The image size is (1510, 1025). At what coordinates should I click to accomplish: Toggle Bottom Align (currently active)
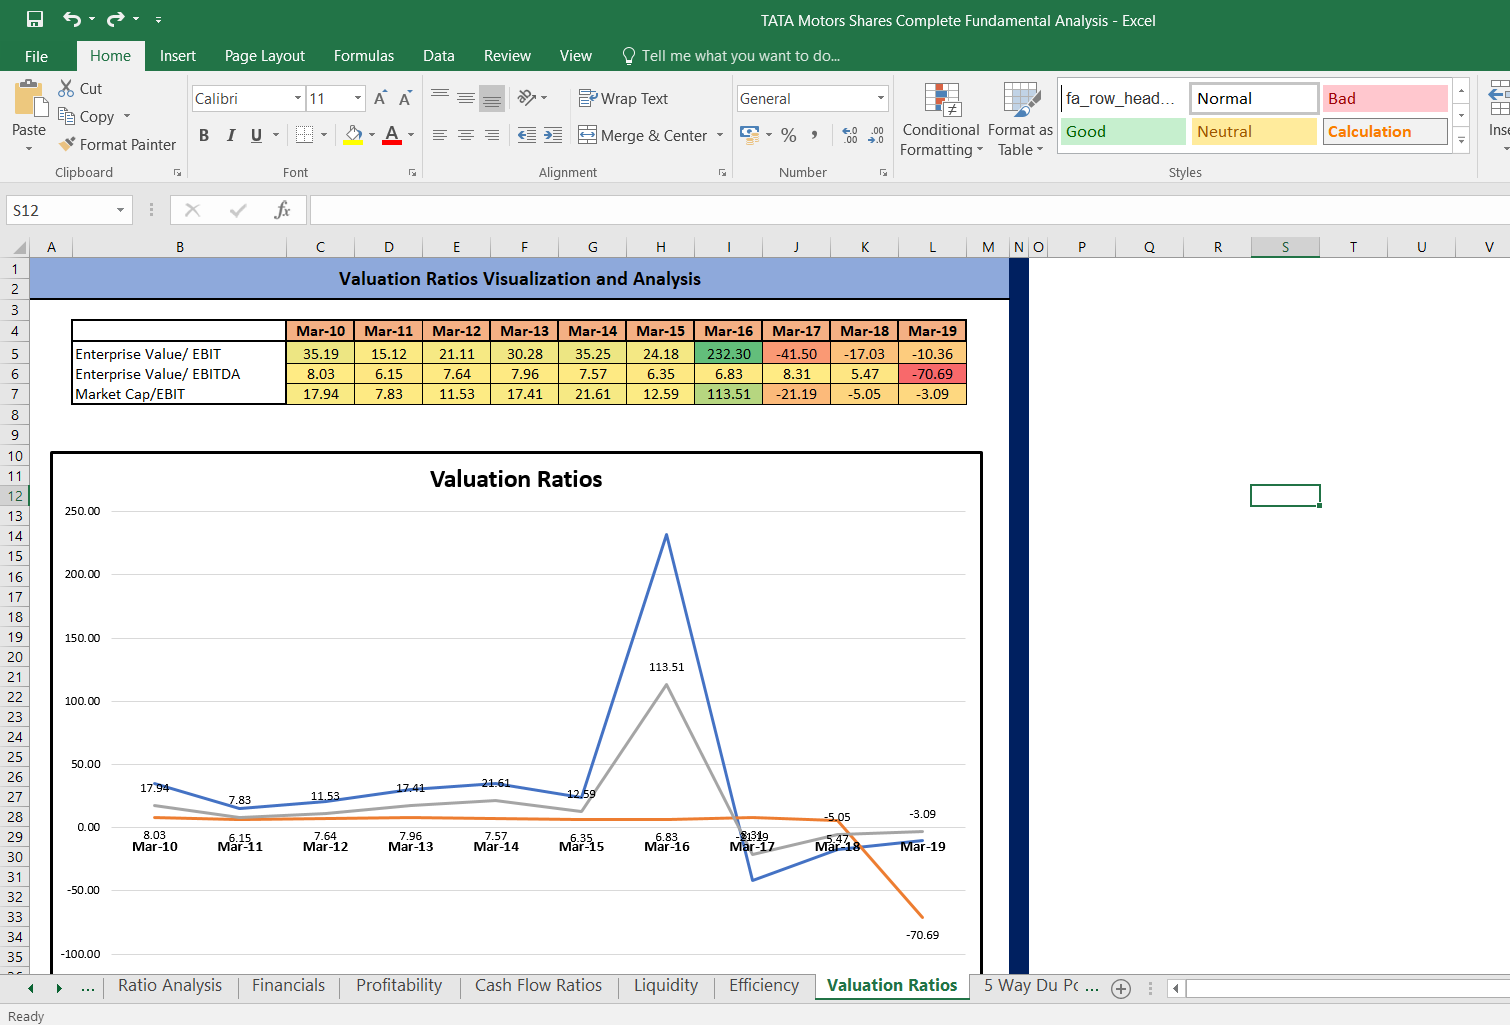pos(492,98)
